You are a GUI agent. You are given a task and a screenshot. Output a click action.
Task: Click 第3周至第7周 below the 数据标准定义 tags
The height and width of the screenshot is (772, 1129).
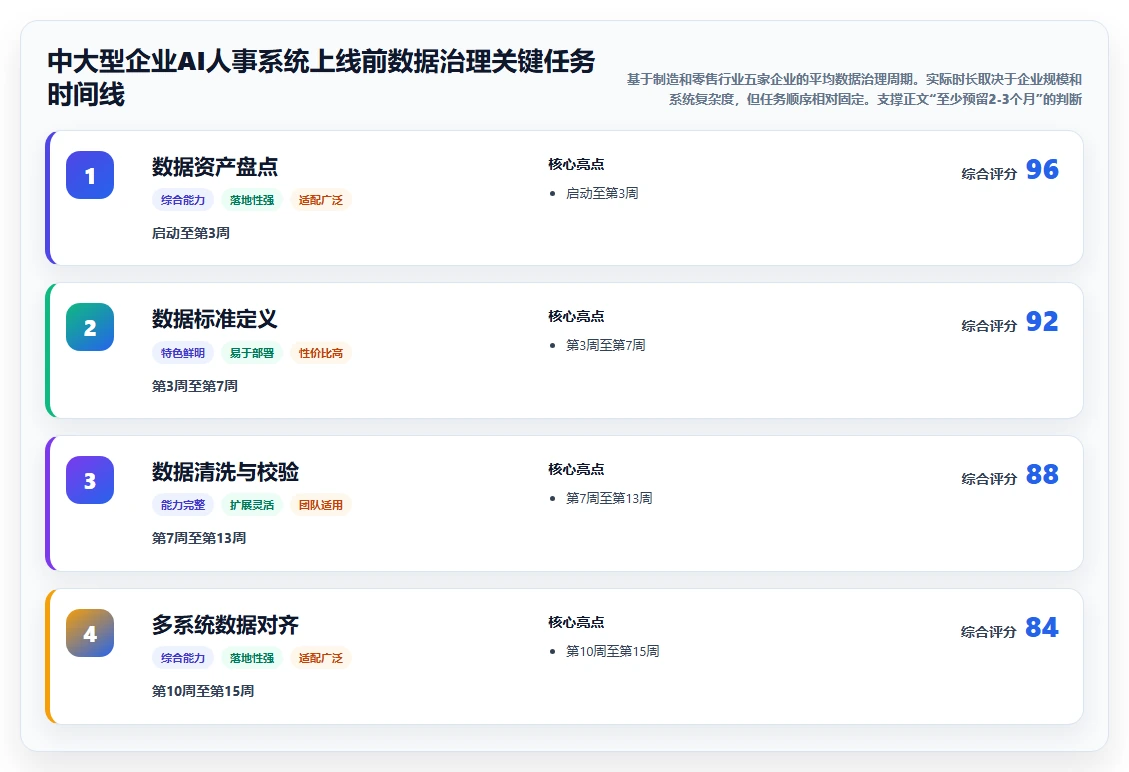click(194, 386)
